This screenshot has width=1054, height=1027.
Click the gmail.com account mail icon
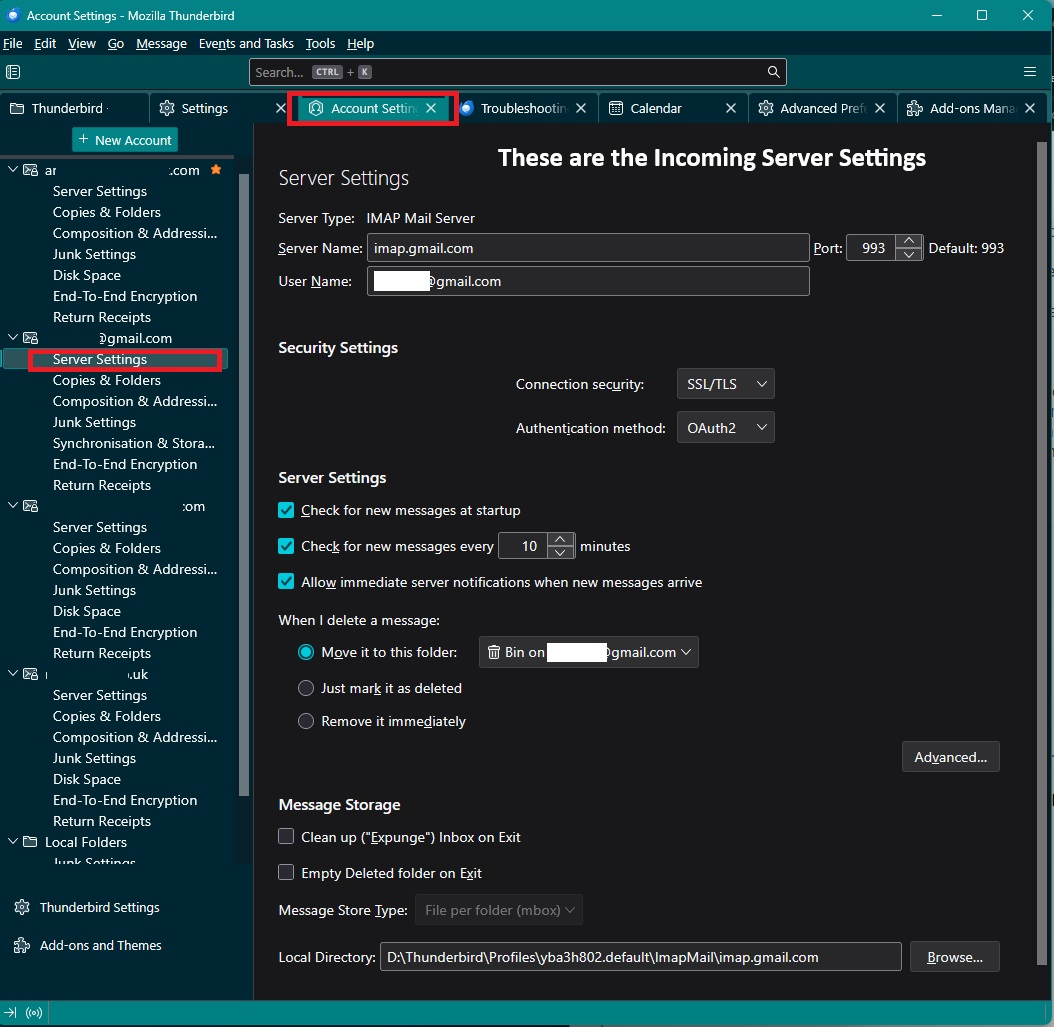(x=31, y=338)
